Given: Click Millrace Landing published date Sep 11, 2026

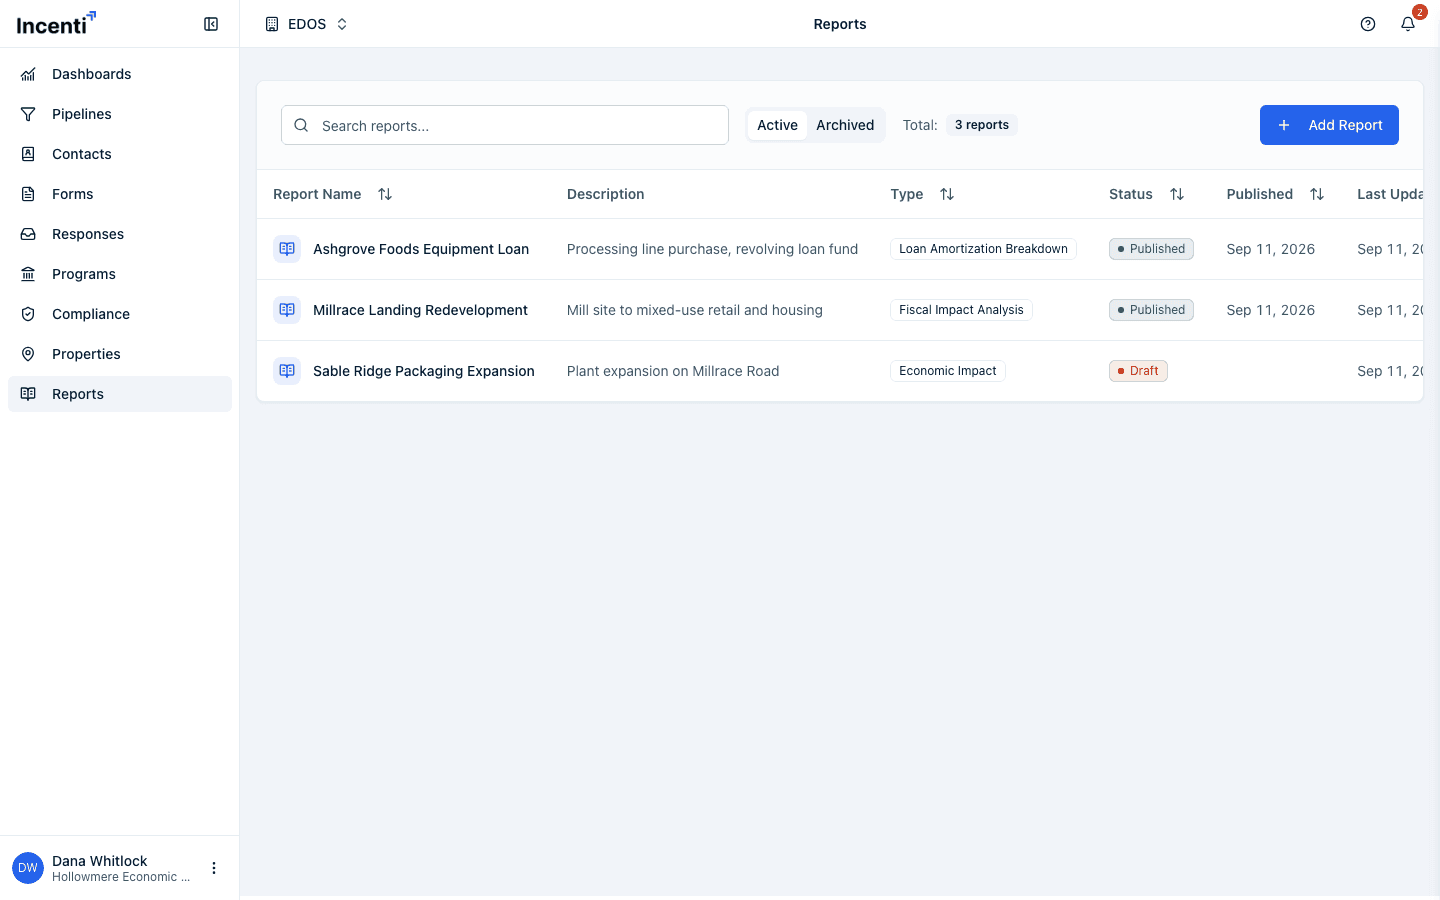Looking at the screenshot, I should click(x=1270, y=310).
